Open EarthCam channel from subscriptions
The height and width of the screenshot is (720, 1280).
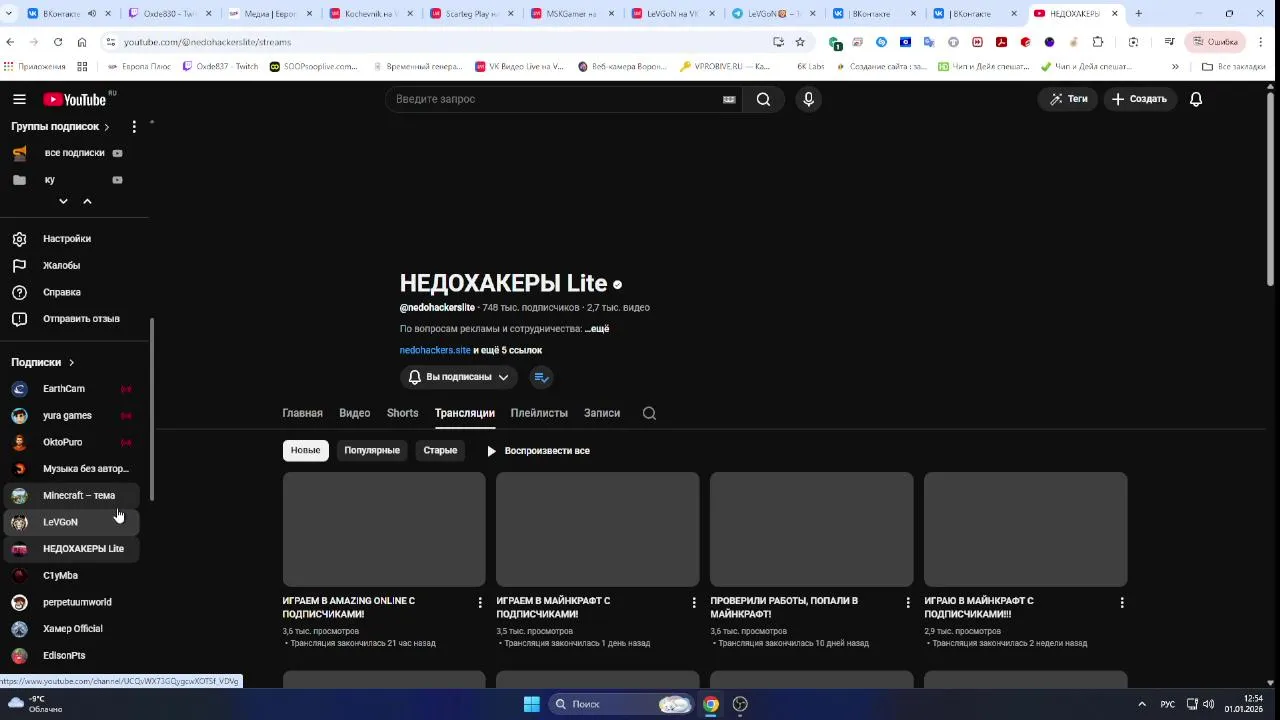(x=70, y=389)
